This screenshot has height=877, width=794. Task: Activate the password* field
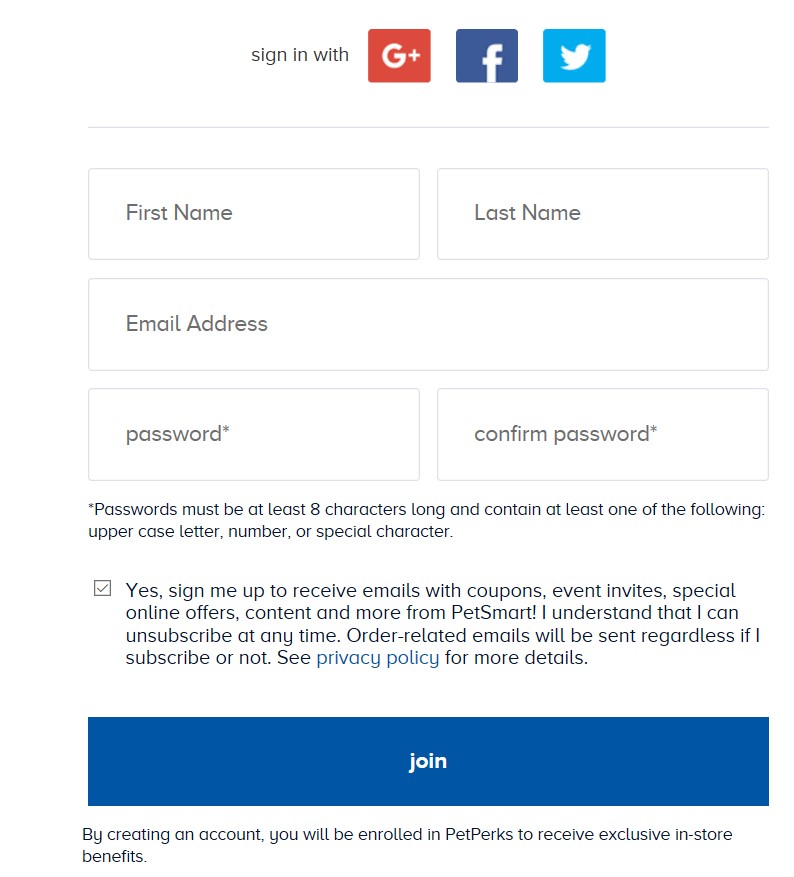[254, 435]
